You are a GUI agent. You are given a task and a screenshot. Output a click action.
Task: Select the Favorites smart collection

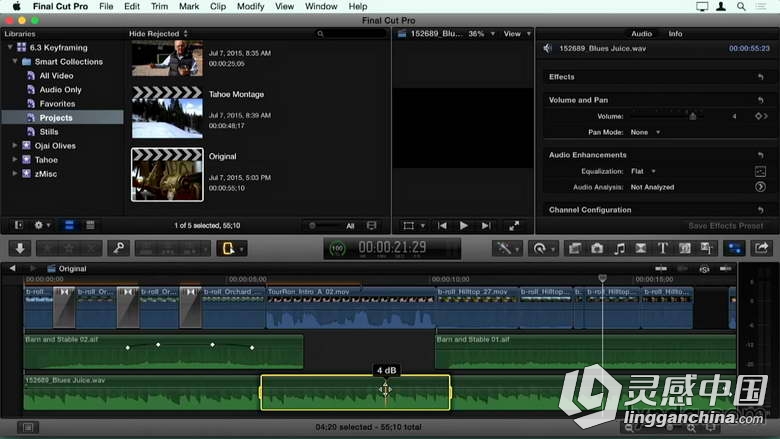pos(57,103)
